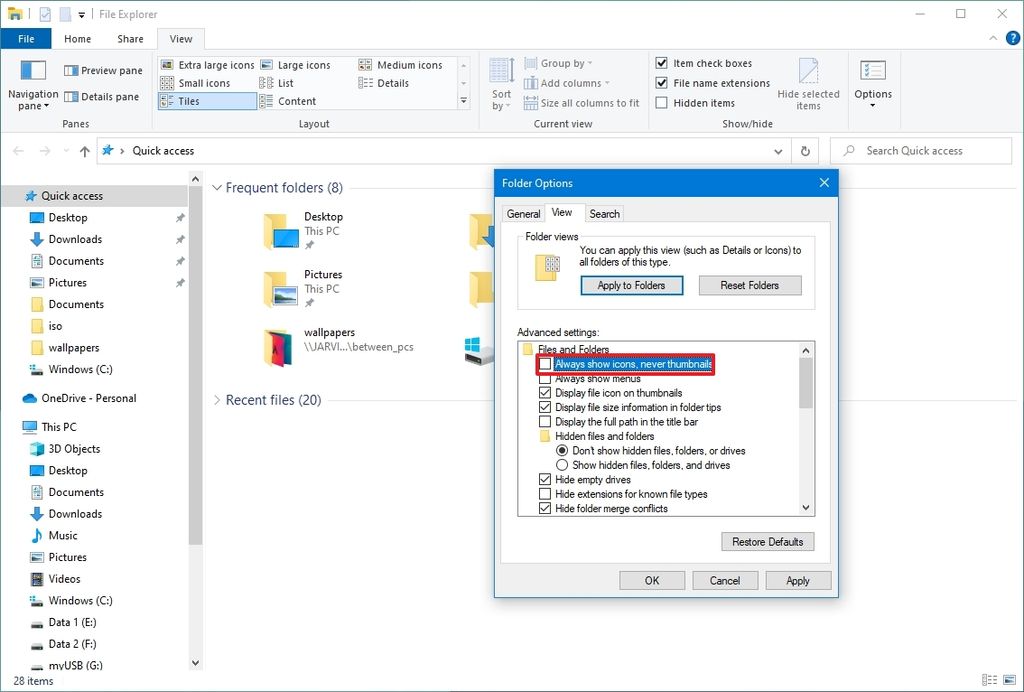1024x692 pixels.
Task: Click the Apply to Folders button
Action: click(631, 285)
